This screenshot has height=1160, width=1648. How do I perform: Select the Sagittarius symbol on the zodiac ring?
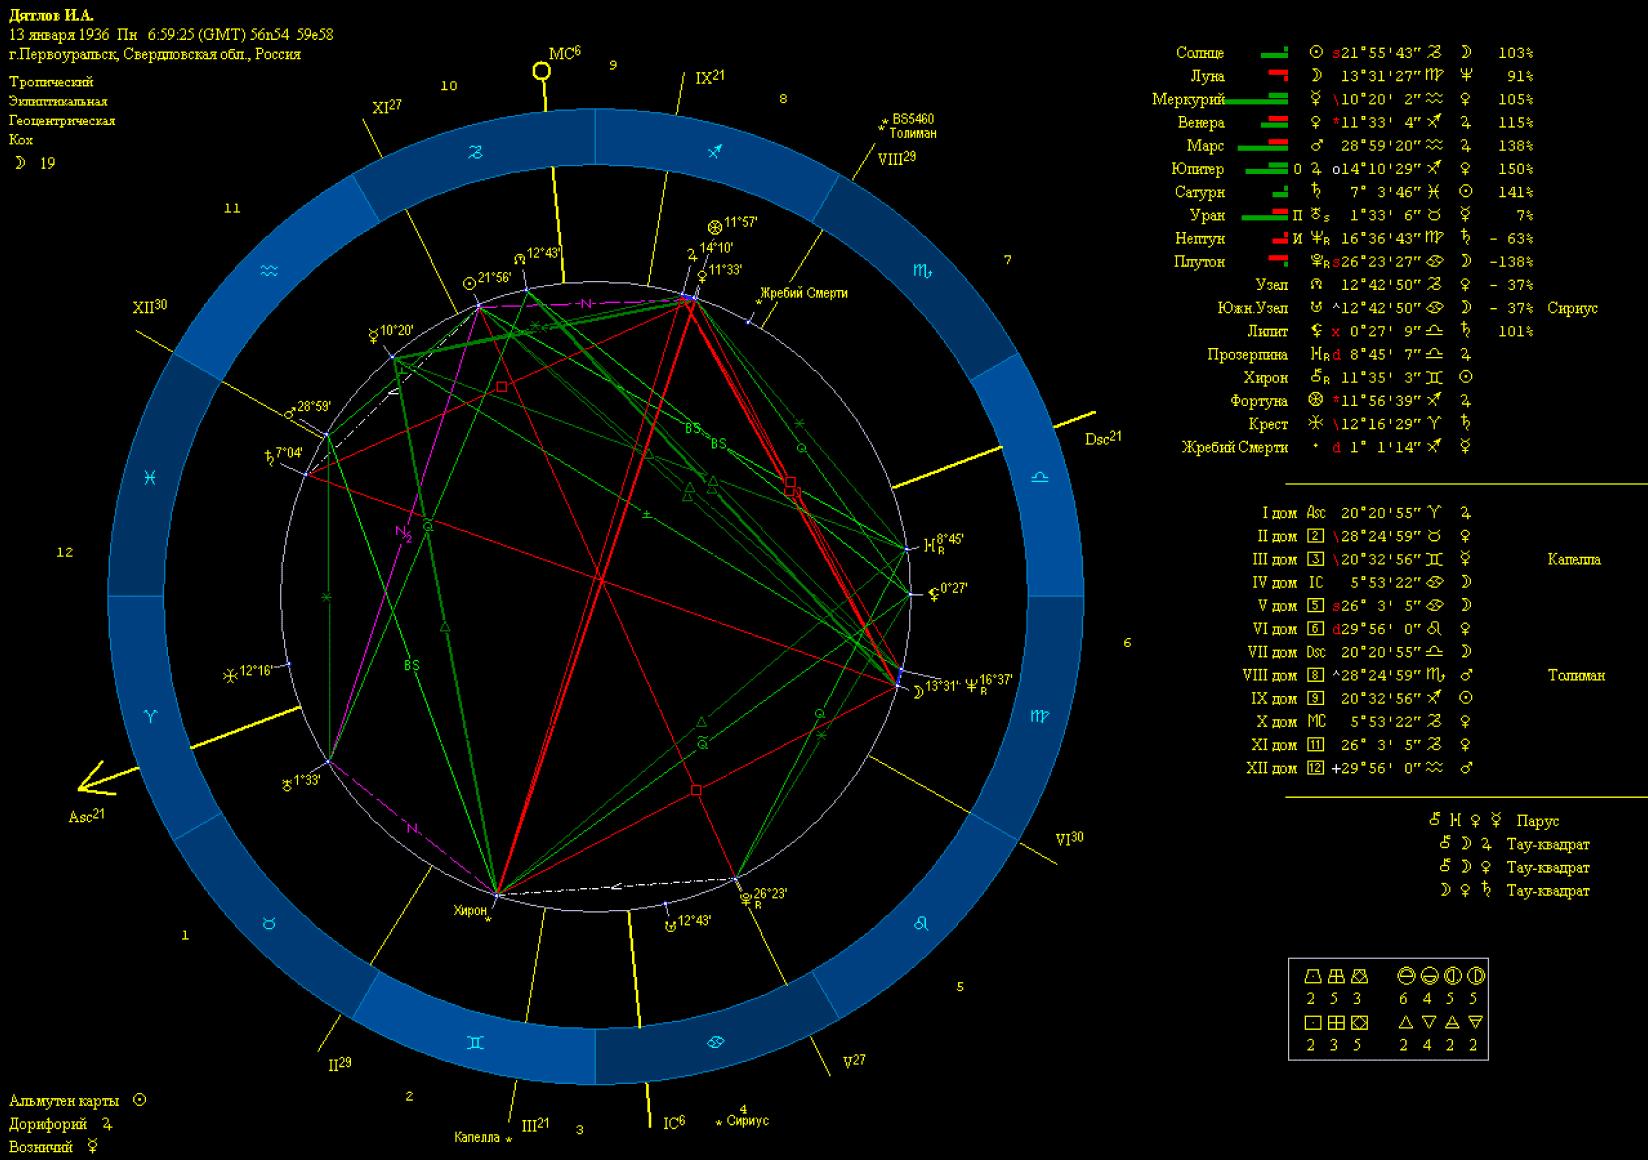coord(715,152)
